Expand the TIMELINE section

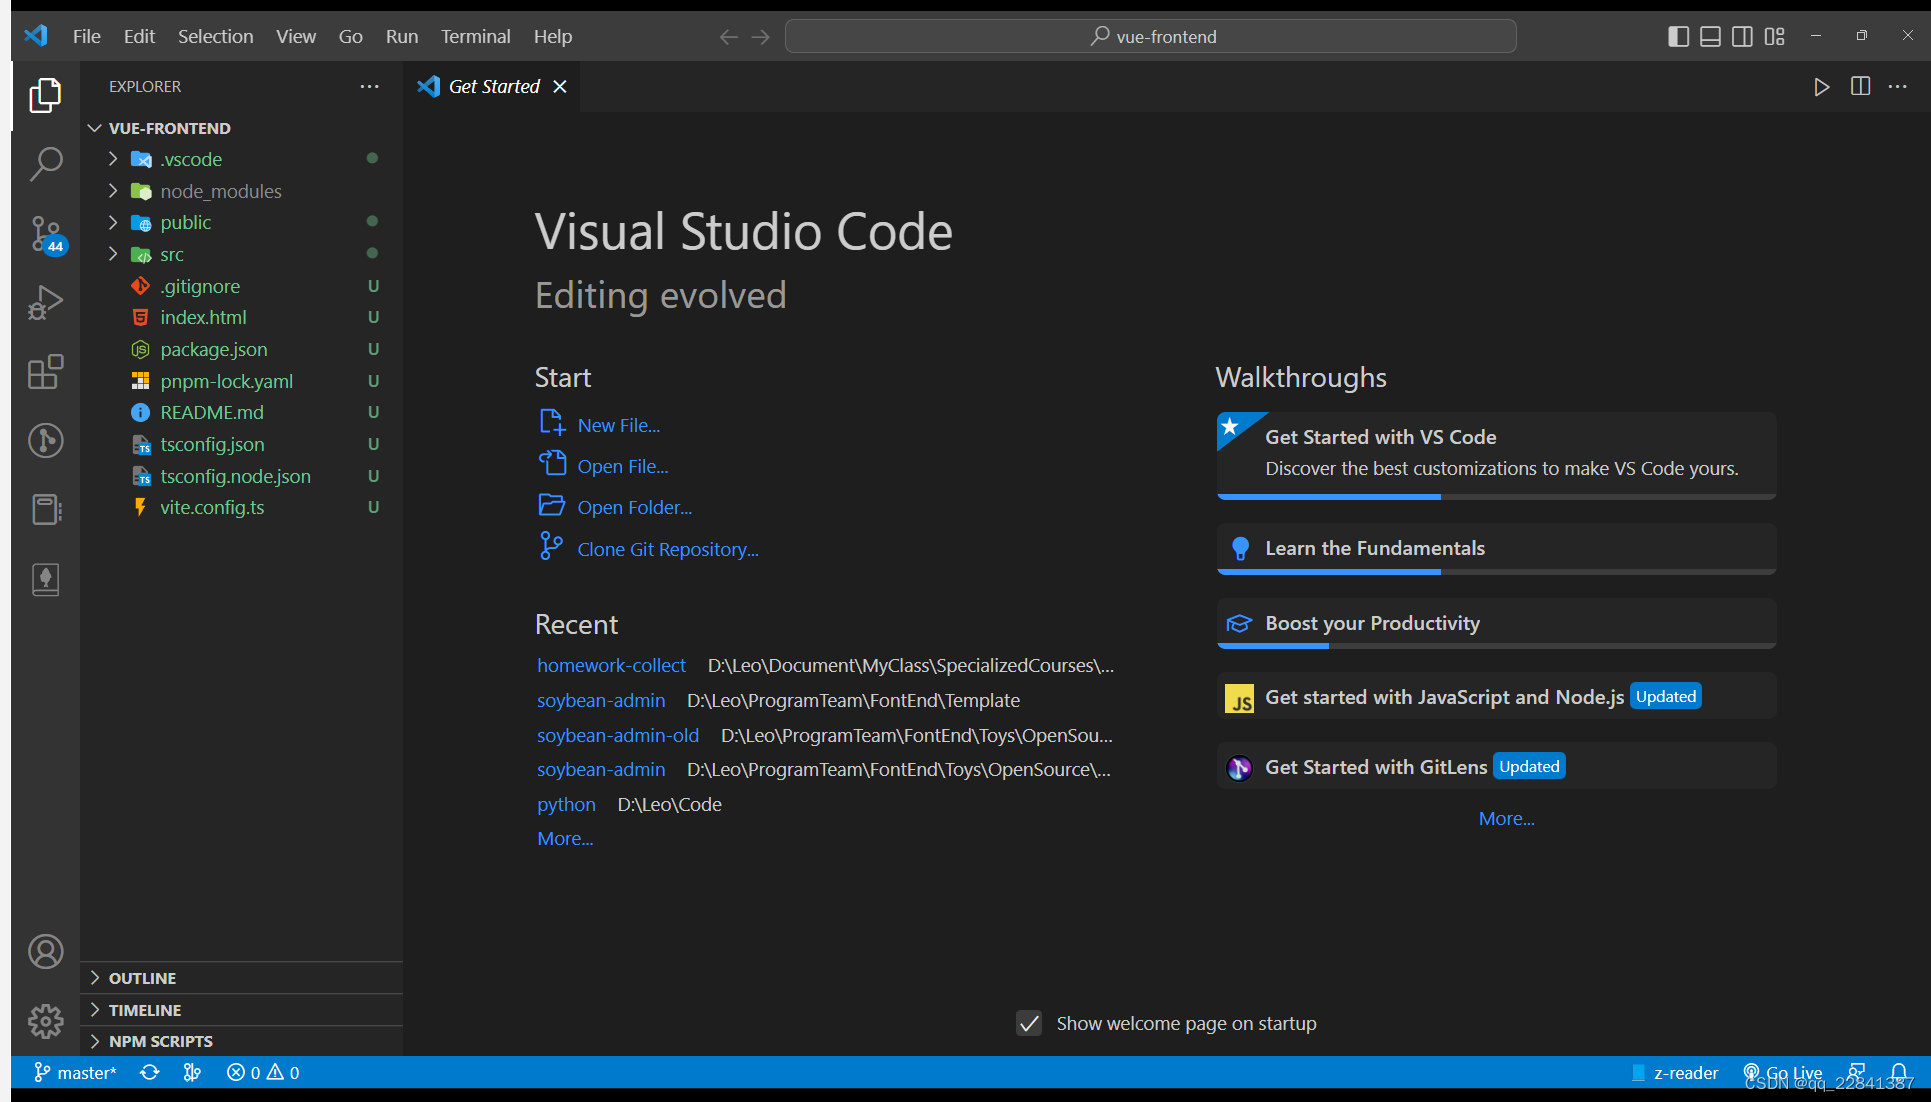(241, 1010)
